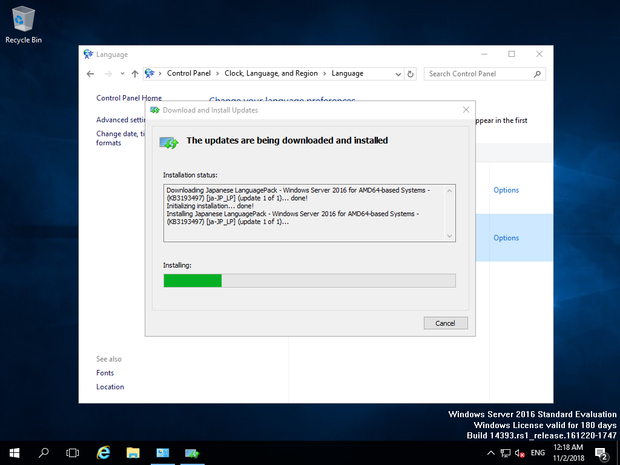Click the Search Control Panel field

[485, 74]
